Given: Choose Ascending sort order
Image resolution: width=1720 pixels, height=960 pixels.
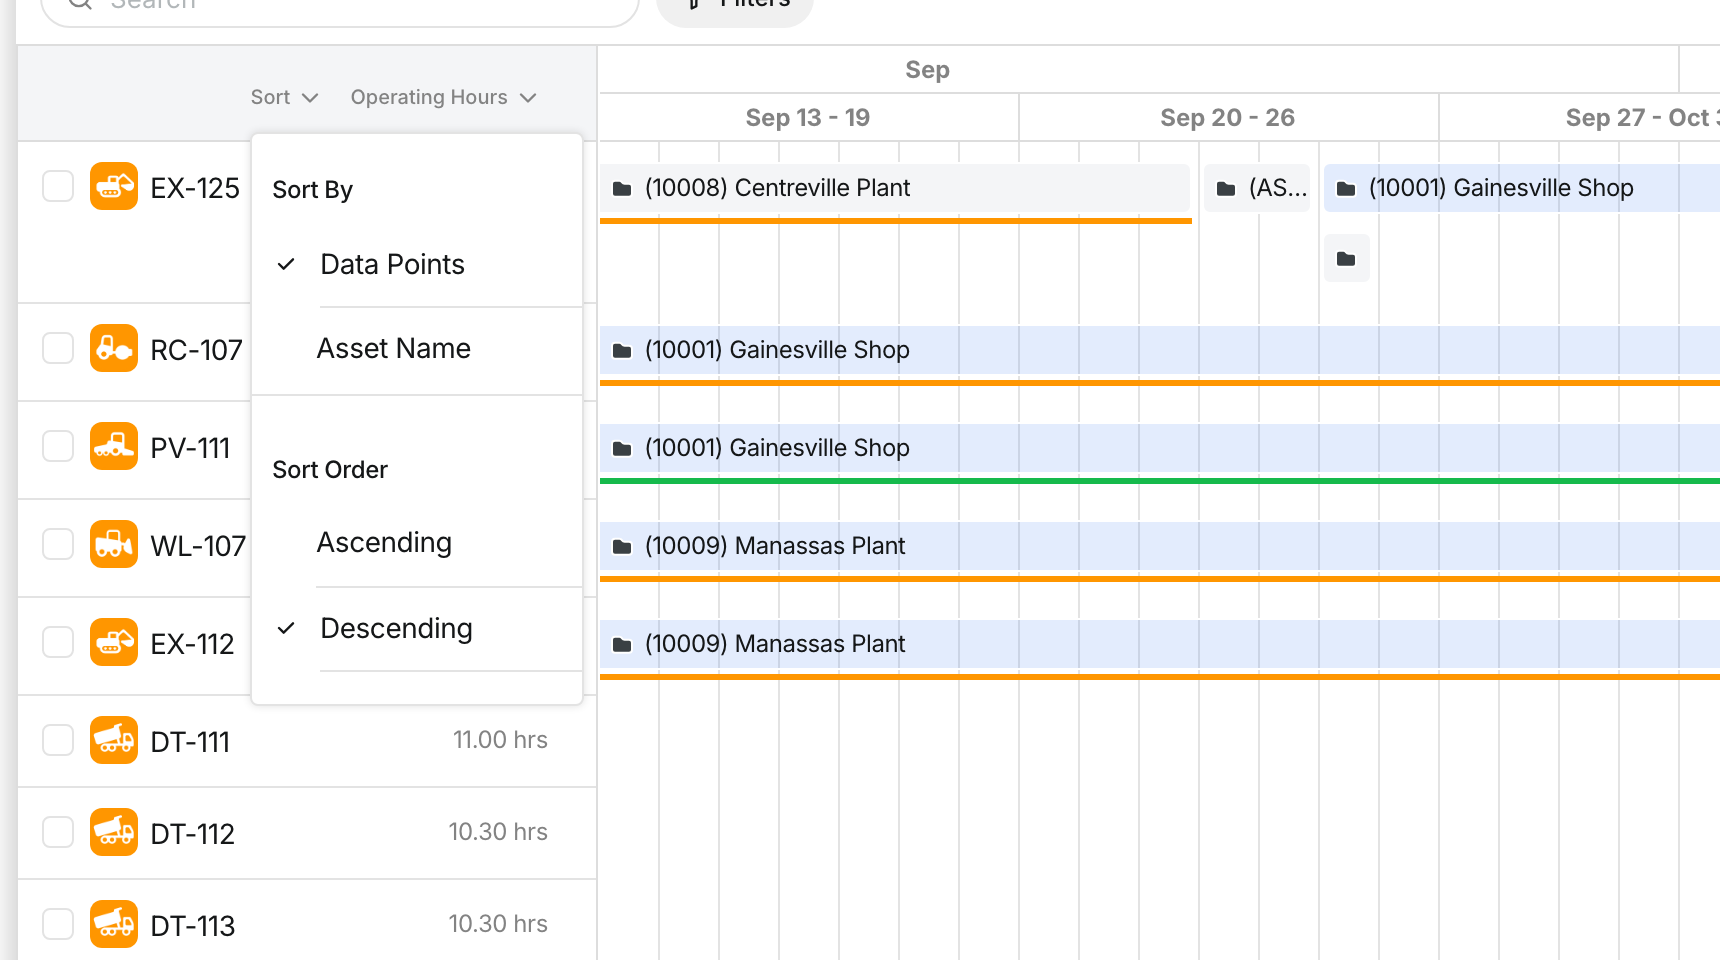Looking at the screenshot, I should click(x=417, y=542).
